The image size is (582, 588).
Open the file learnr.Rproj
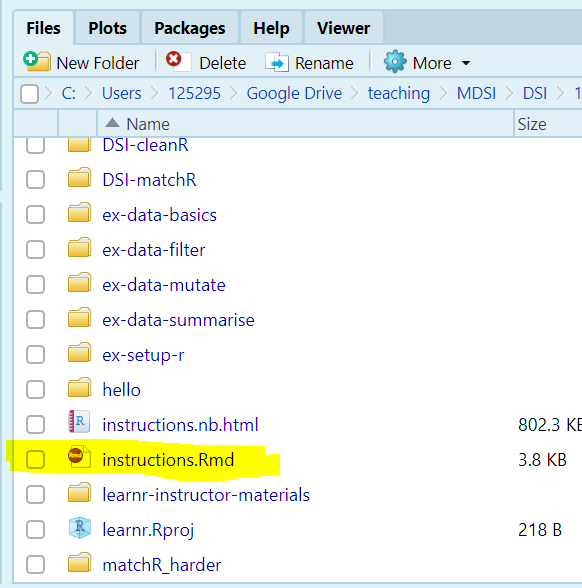pyautogui.click(x=148, y=530)
